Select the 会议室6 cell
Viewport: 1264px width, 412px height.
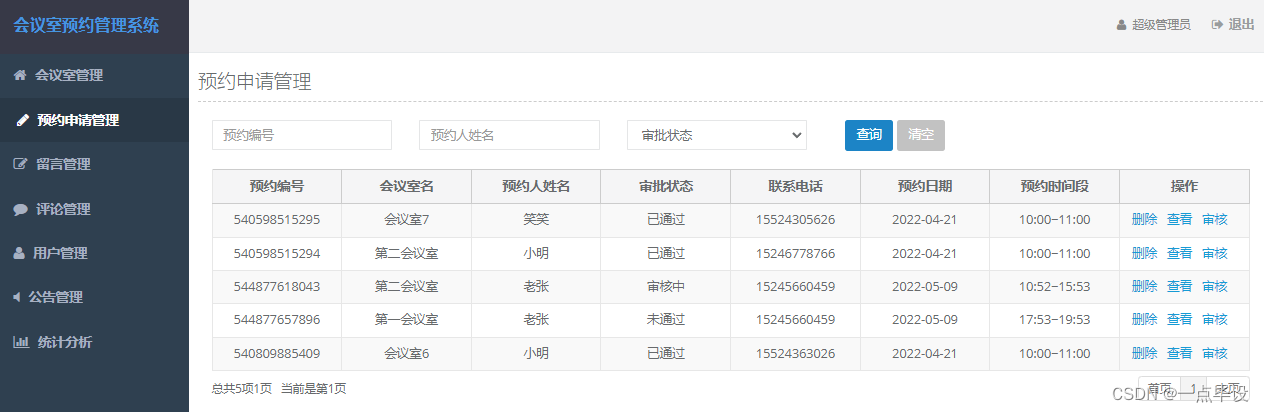[406, 354]
